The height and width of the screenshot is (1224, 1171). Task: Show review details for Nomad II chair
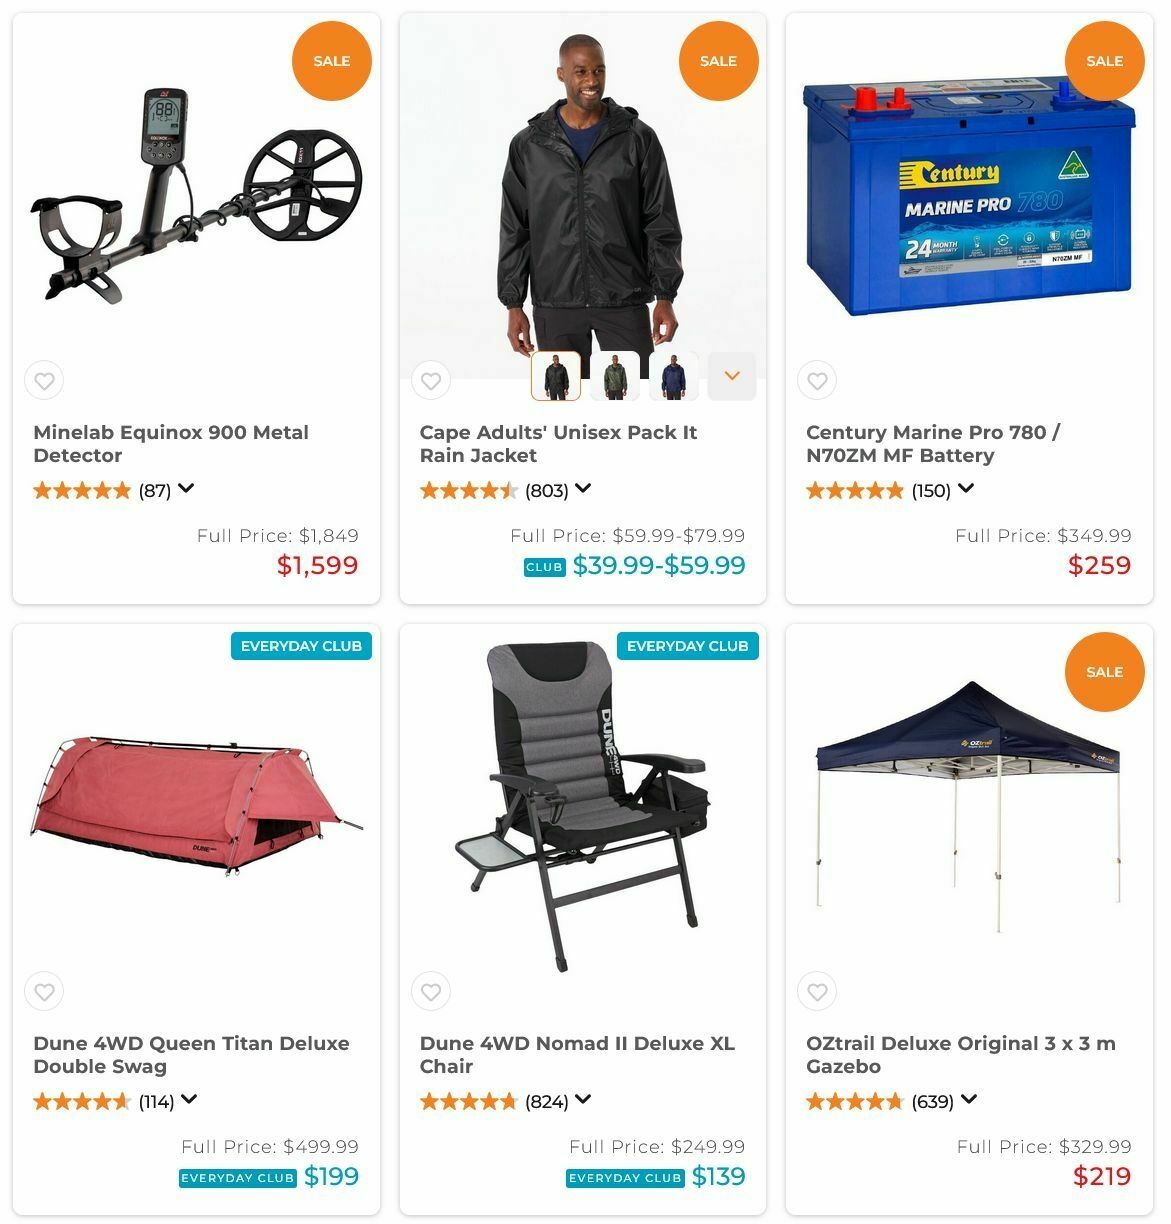tap(583, 1100)
